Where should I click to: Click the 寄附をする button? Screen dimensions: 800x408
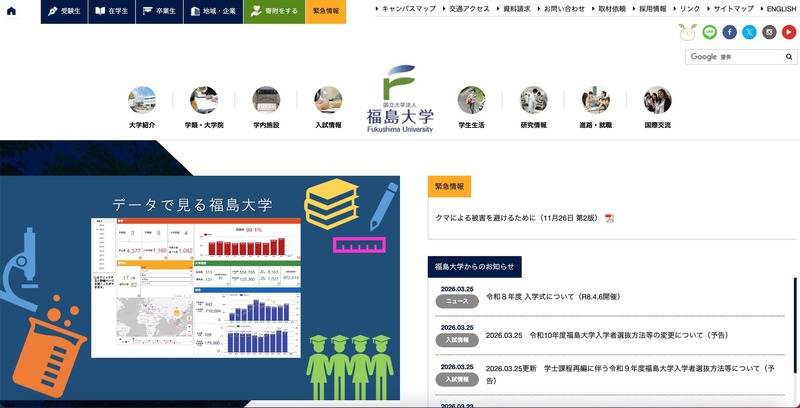[x=274, y=11]
